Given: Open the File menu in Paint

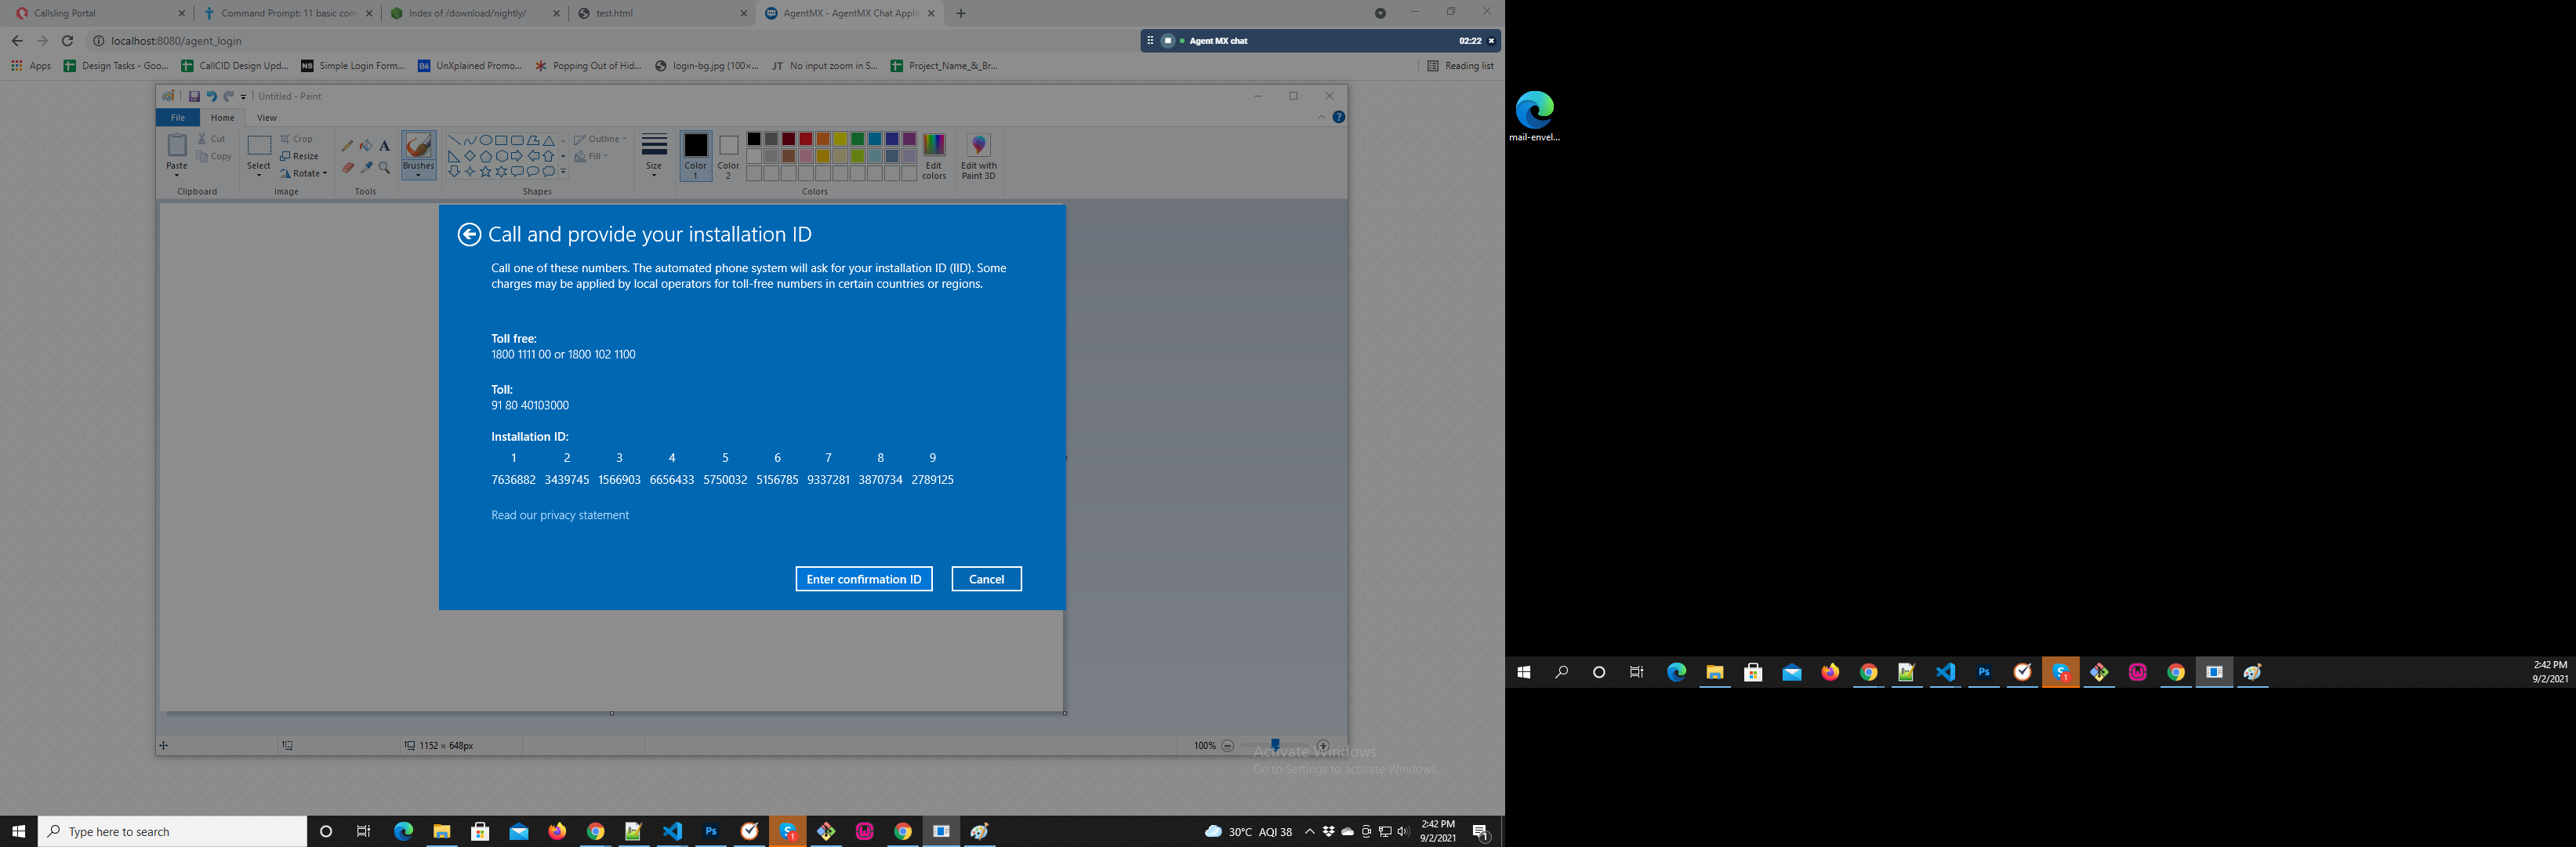Looking at the screenshot, I should coord(177,117).
